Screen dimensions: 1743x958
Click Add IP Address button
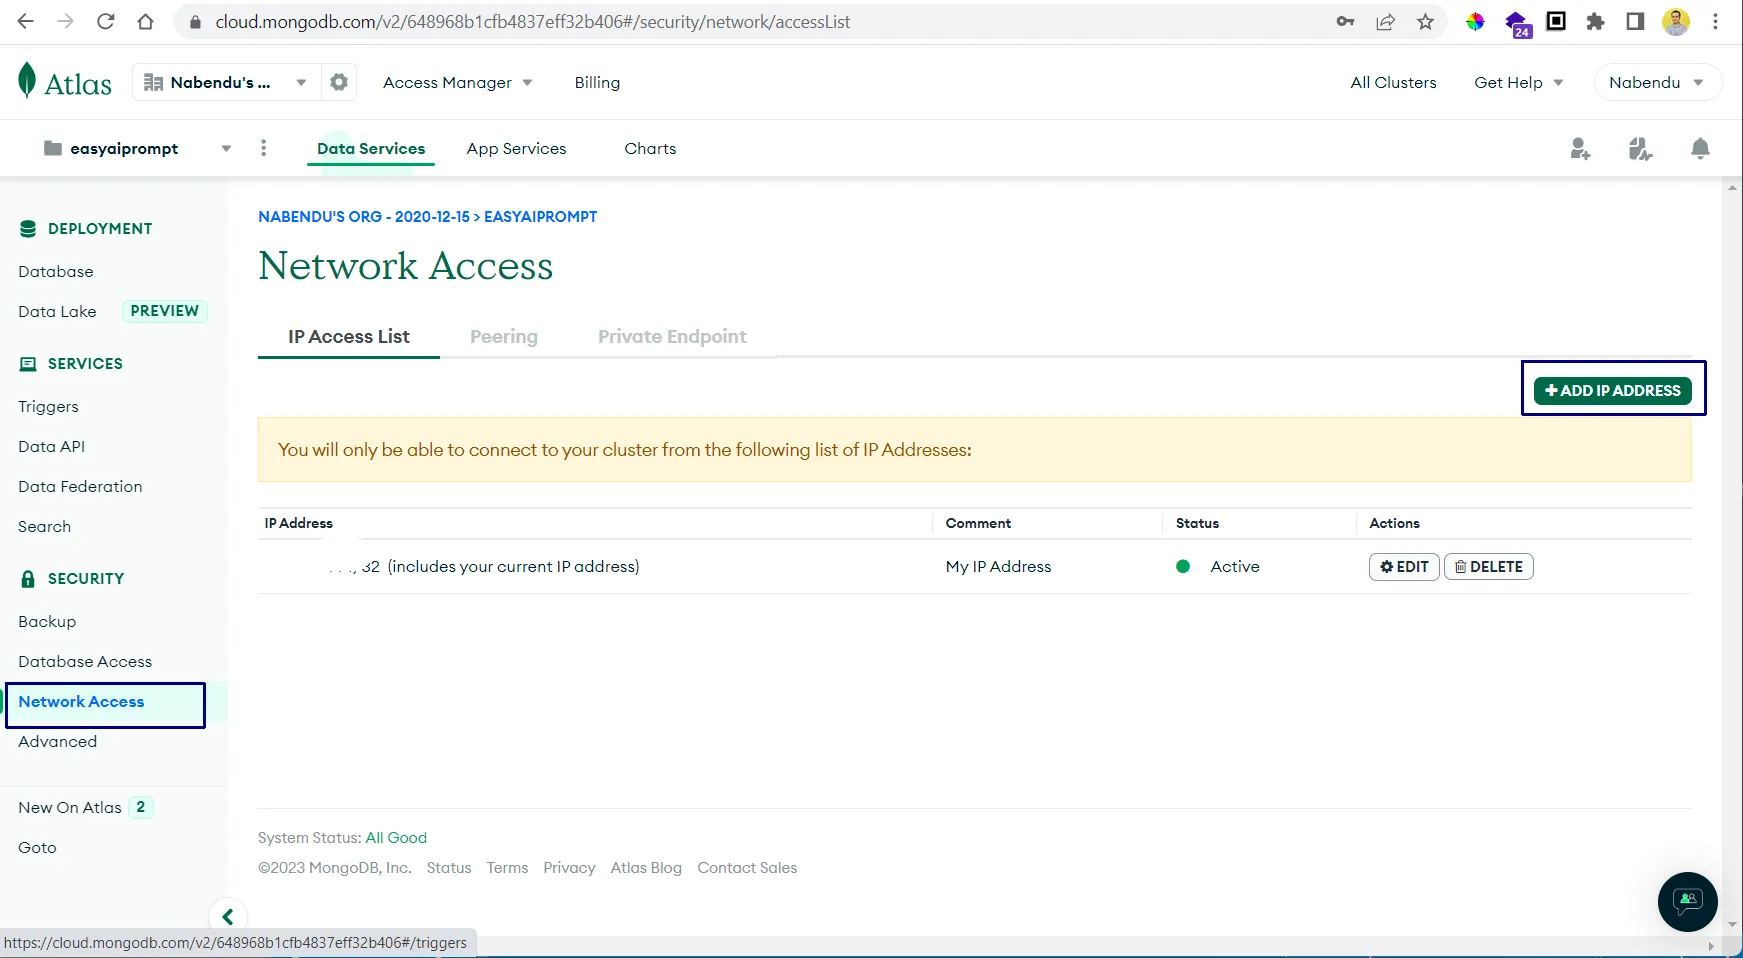point(1613,390)
